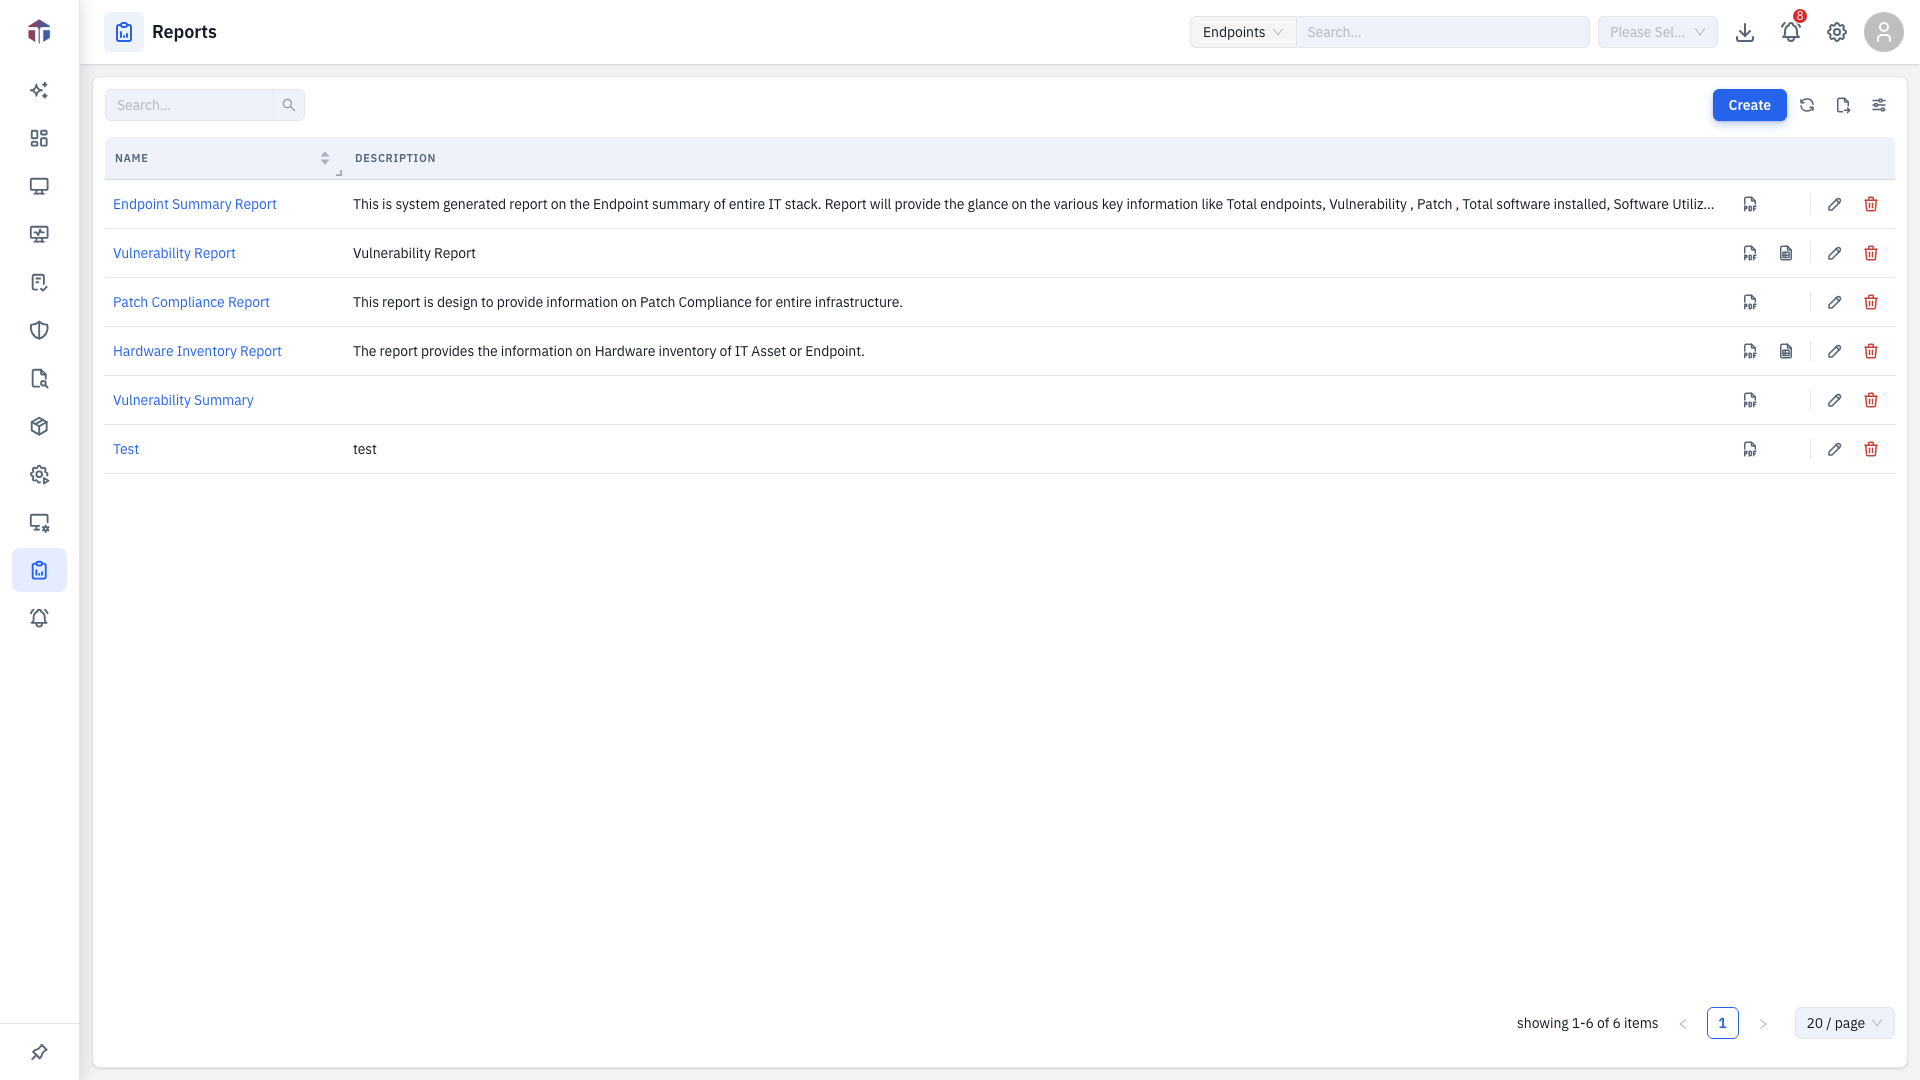Image resolution: width=1920 pixels, height=1080 pixels.
Task: Edit the Vulnerability Summary report
Action: (1835, 400)
